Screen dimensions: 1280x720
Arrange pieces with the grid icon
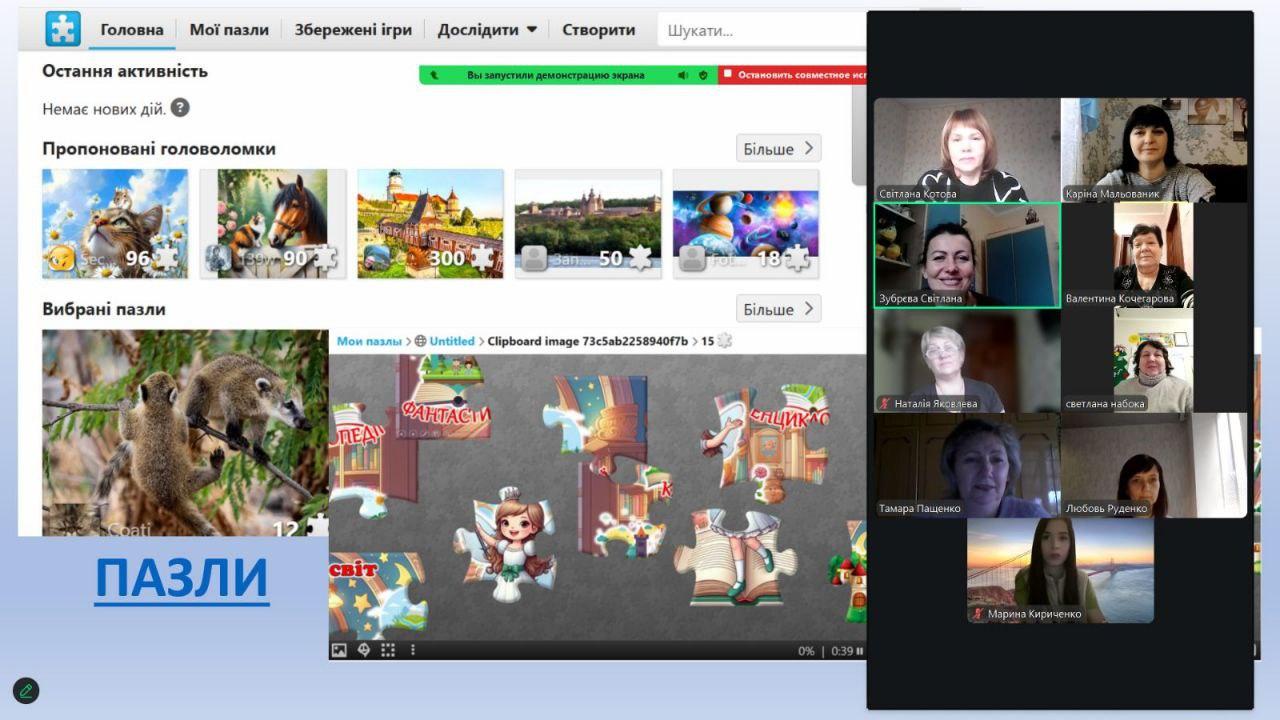click(388, 650)
